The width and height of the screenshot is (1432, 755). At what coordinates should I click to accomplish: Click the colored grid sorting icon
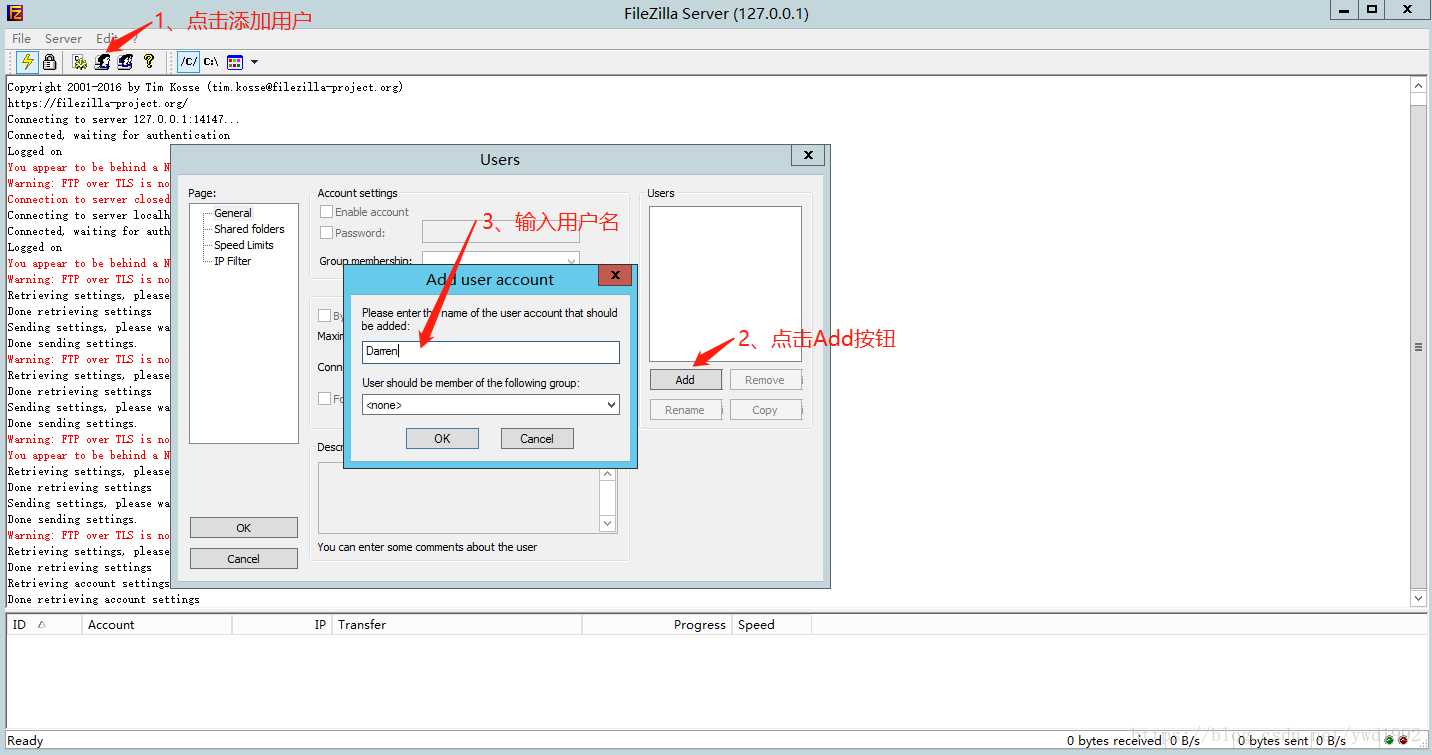[235, 62]
